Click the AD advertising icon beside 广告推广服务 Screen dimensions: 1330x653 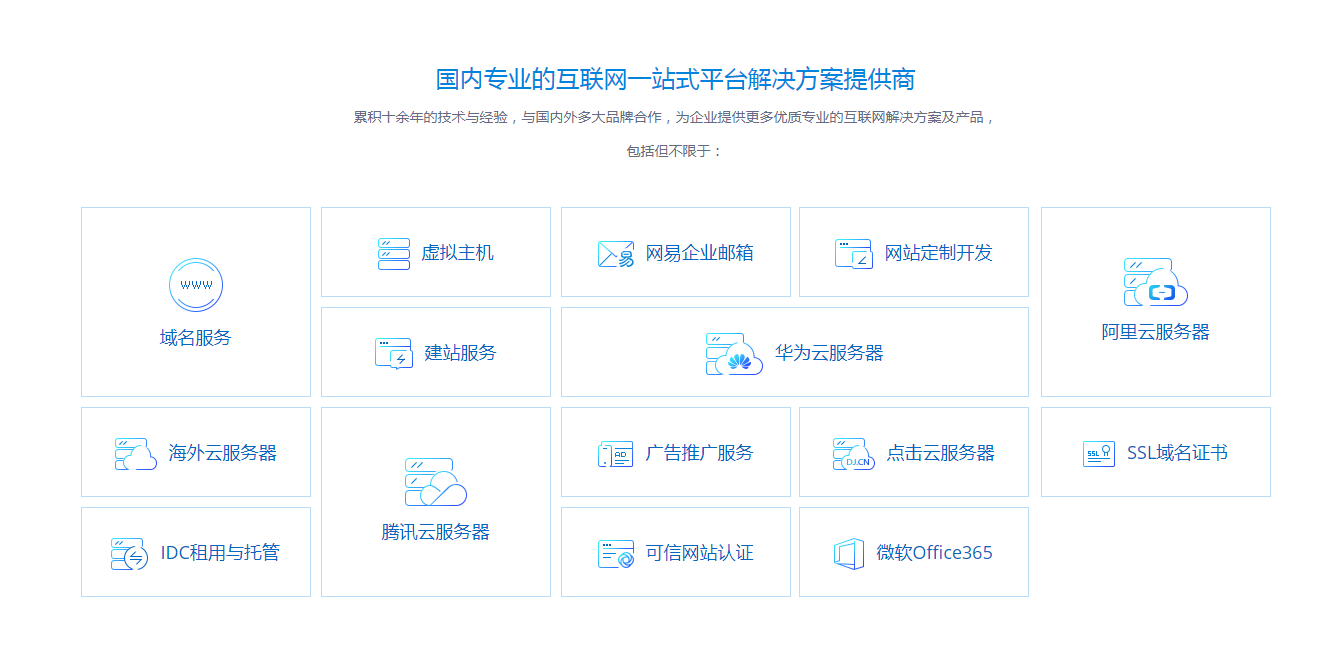point(616,454)
